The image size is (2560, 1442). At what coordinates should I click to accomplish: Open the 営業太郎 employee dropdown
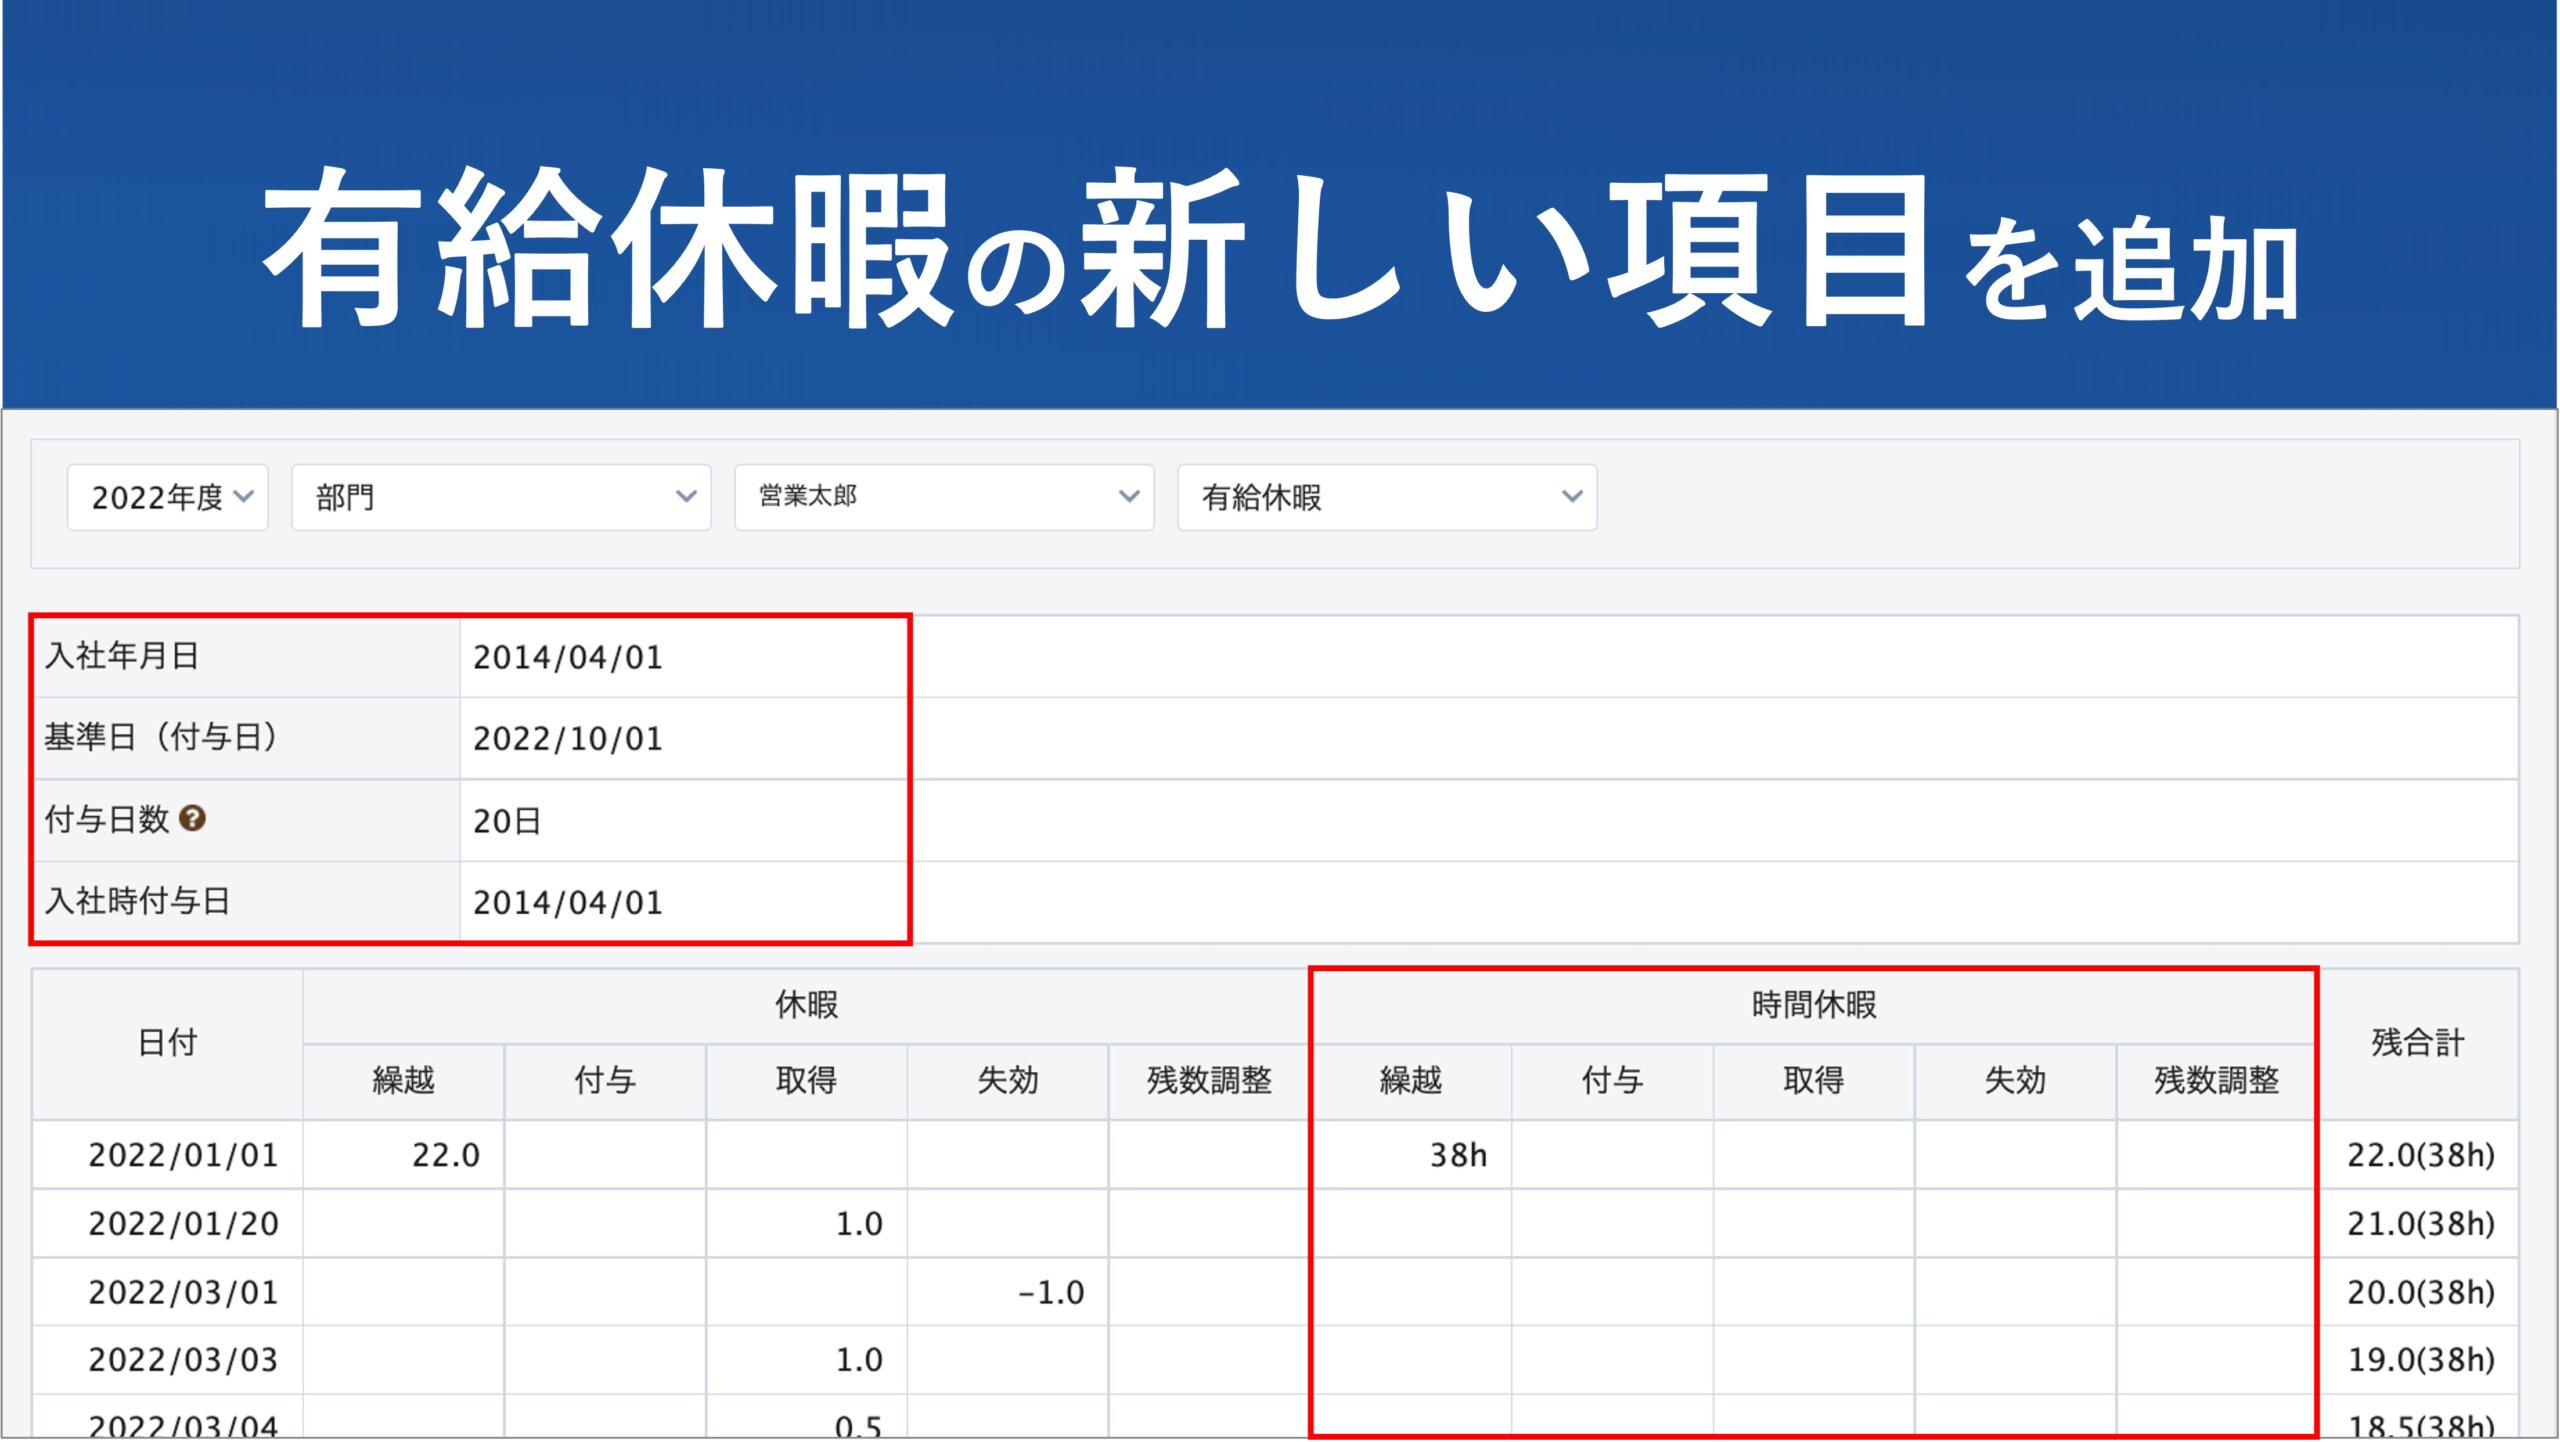(943, 497)
